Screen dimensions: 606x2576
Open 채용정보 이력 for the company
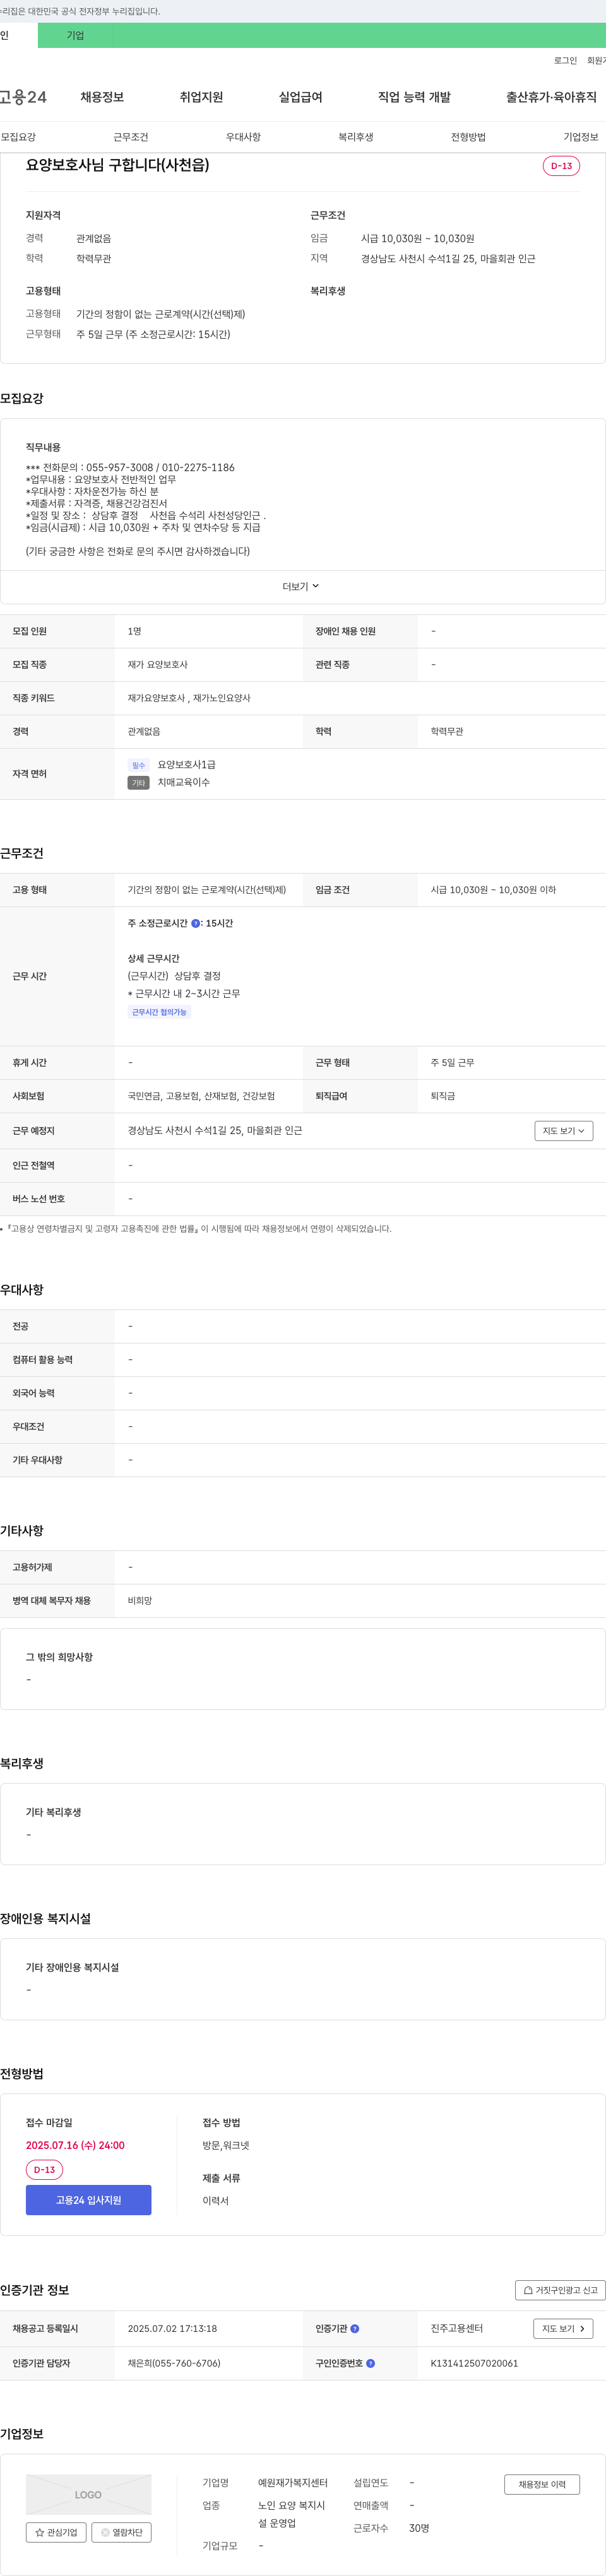542,2484
